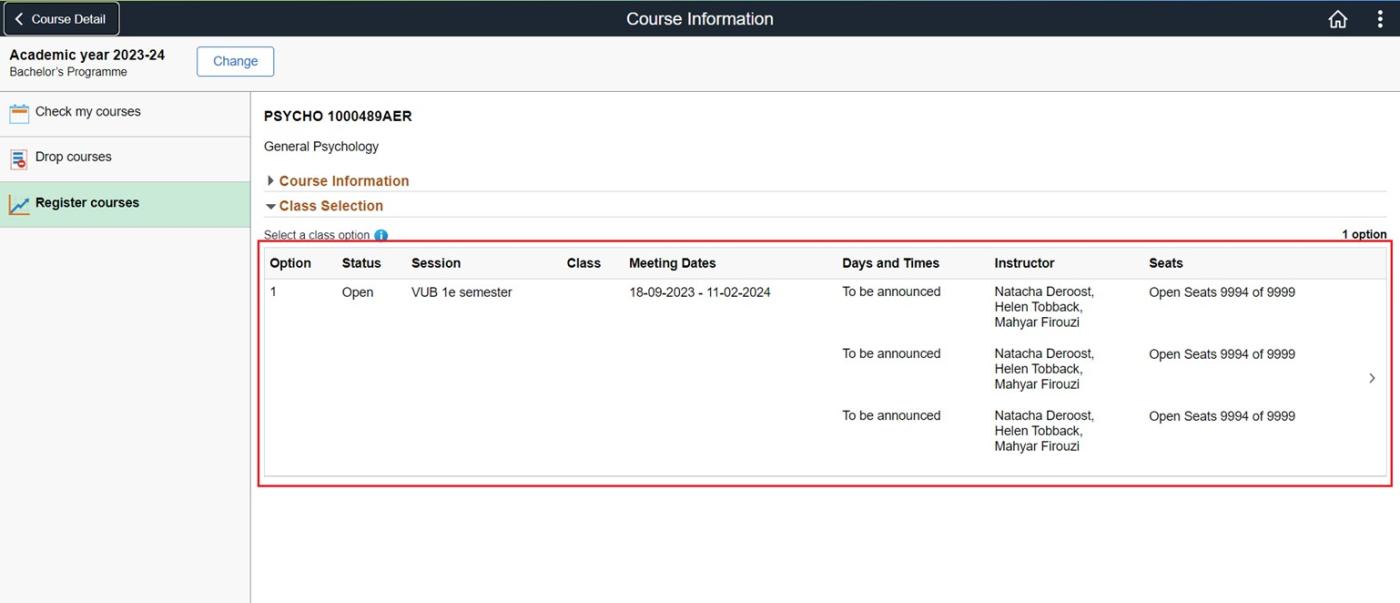Open Check my courses menu item
Screen dimensions: 1400x603
[x=88, y=112]
